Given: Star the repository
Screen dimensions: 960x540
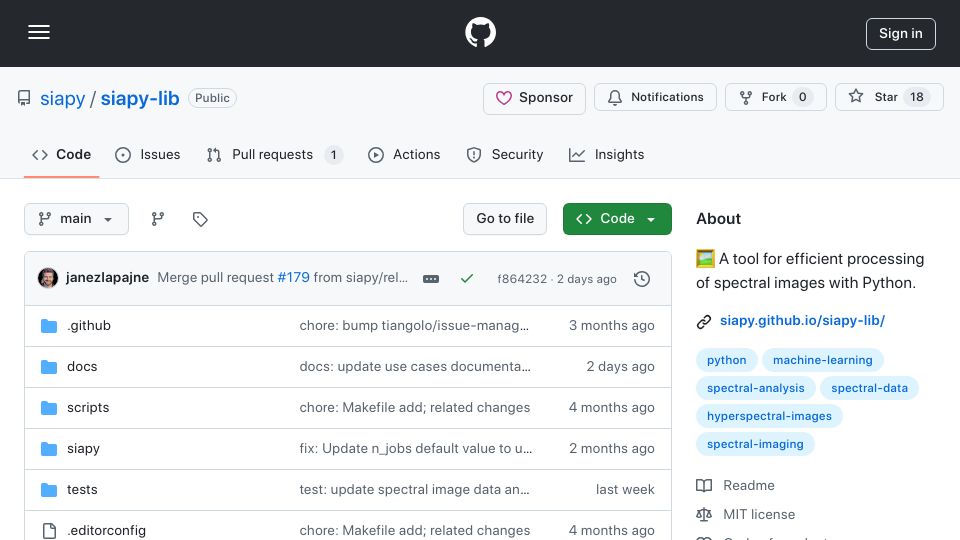Looking at the screenshot, I should click(x=889, y=97).
